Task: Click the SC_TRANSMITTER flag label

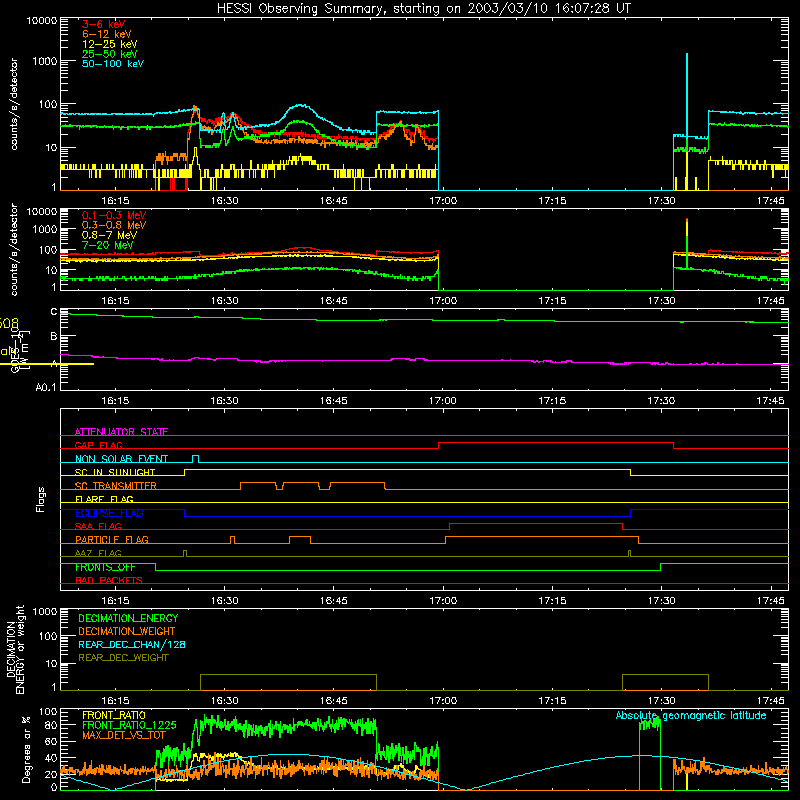Action: 116,485
